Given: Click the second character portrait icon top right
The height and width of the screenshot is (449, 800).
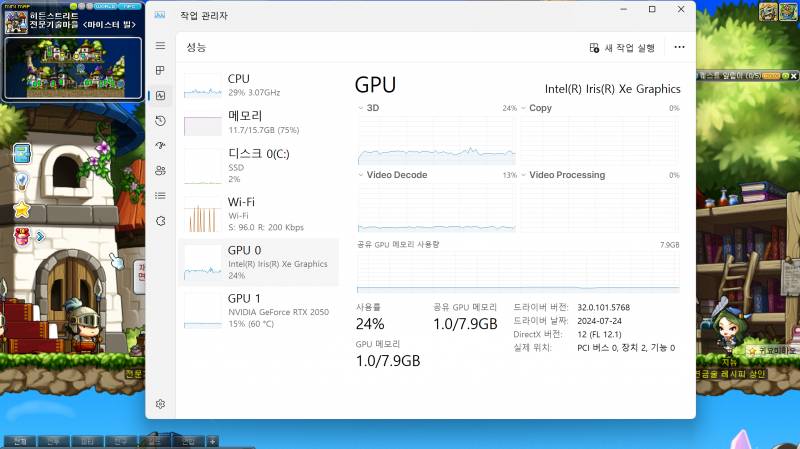Looking at the screenshot, I should point(788,12).
